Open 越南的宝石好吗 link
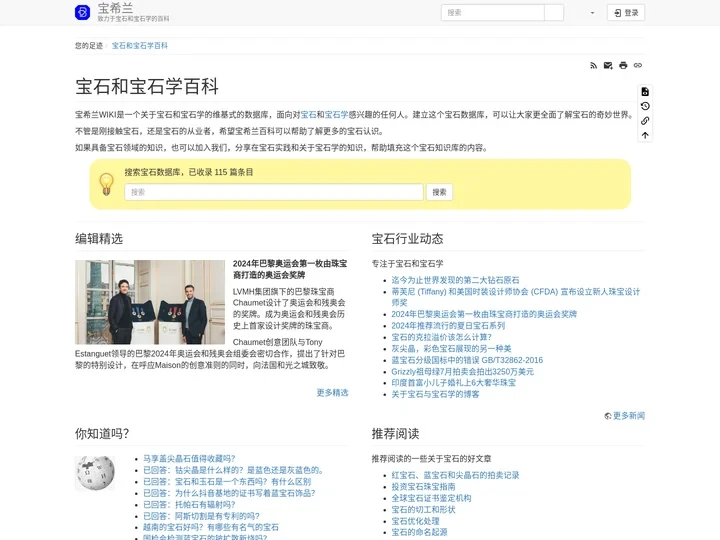The image size is (720, 540). [211, 527]
